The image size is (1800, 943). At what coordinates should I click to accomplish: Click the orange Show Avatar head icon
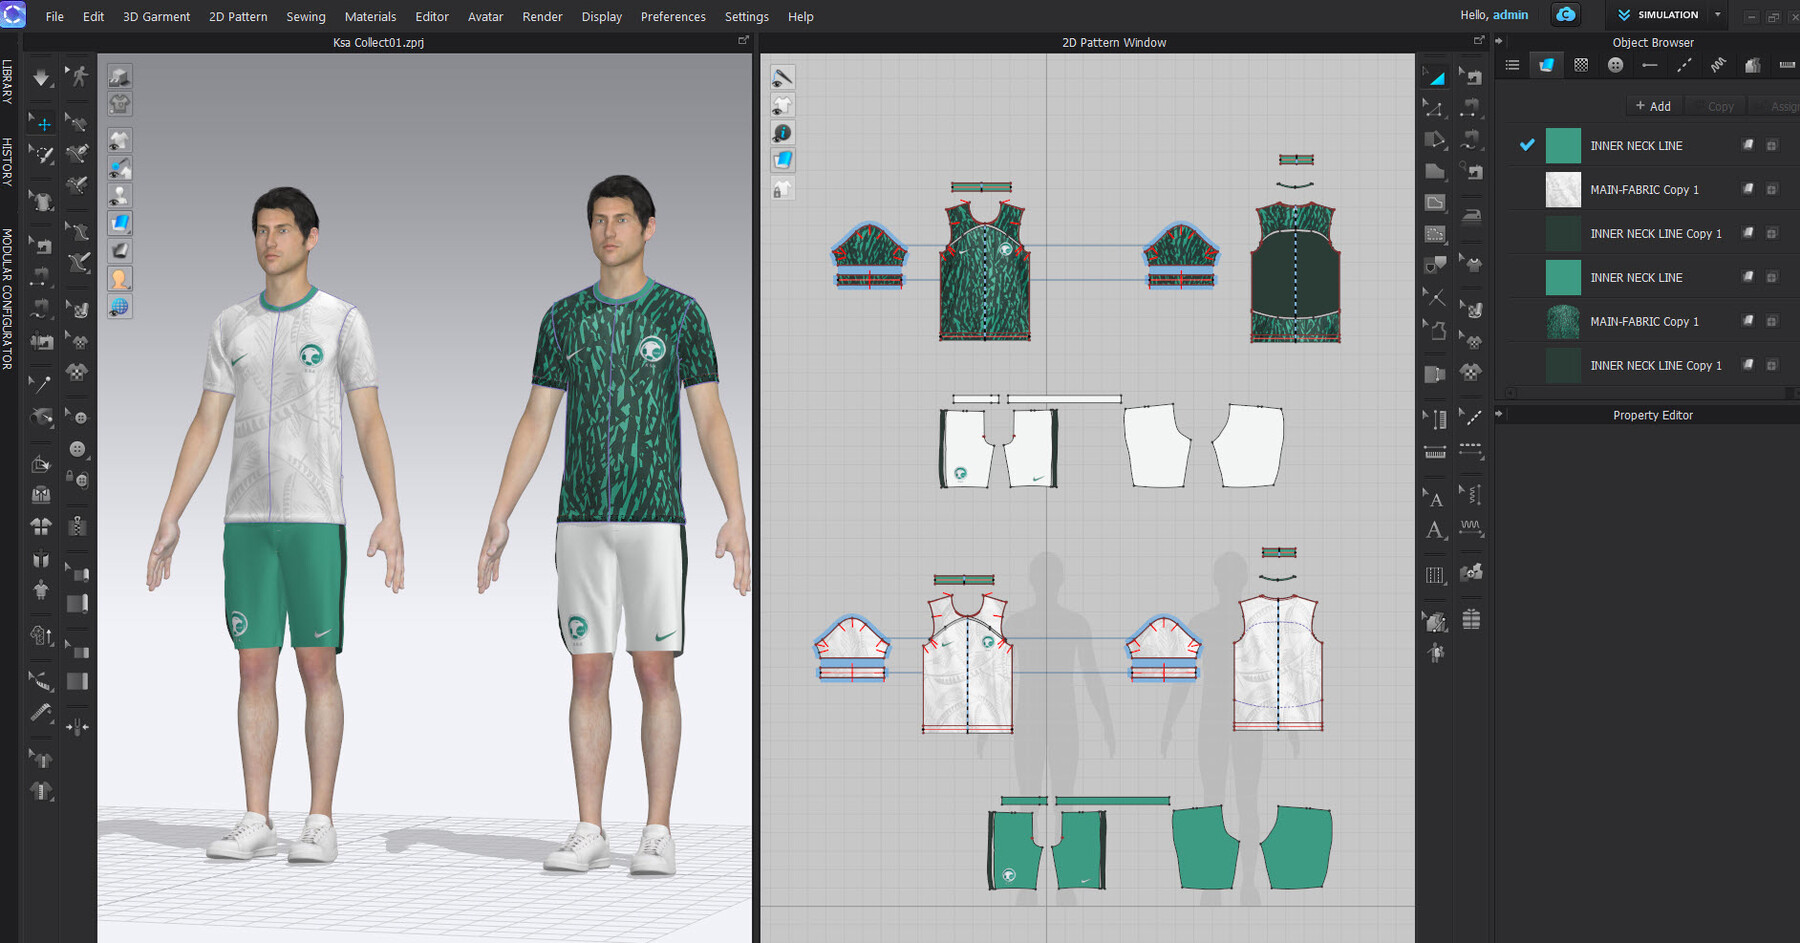pyautogui.click(x=119, y=279)
